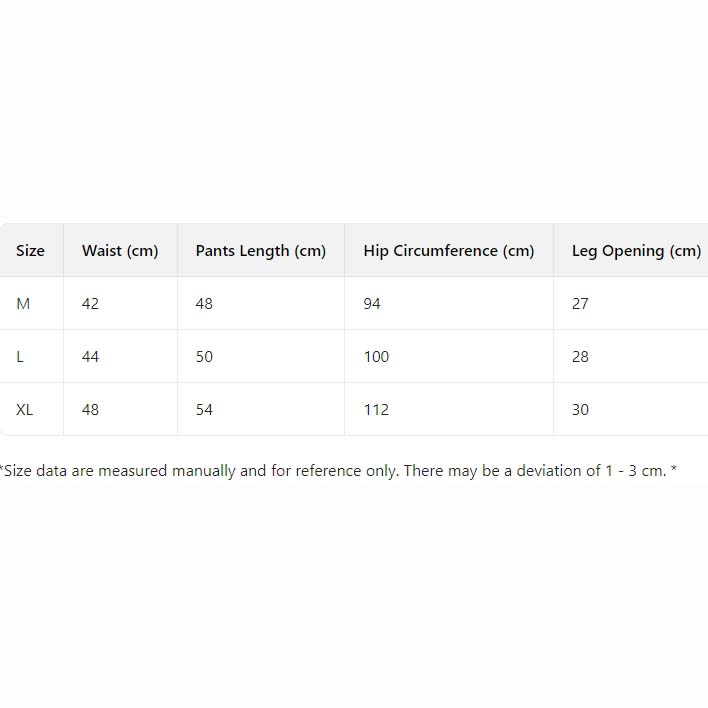Click pants length value 54
This screenshot has width=708, height=708.
tap(204, 410)
